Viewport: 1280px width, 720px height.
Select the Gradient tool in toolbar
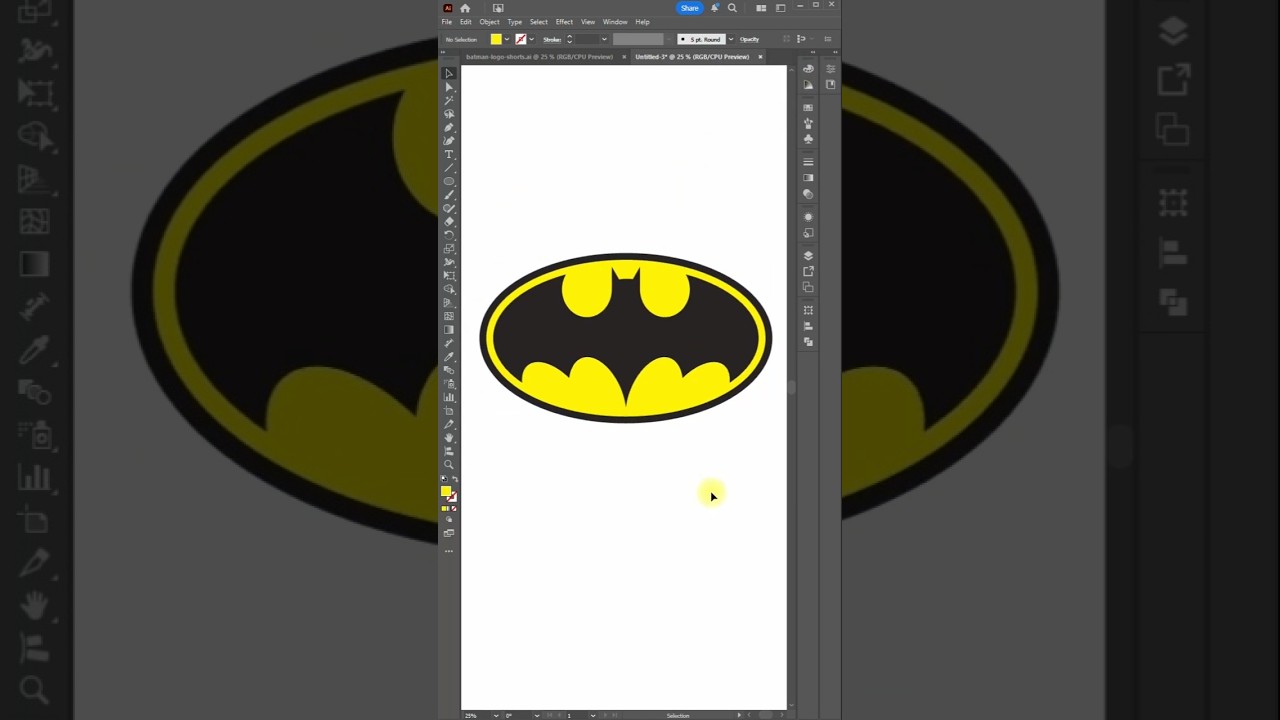pos(449,330)
